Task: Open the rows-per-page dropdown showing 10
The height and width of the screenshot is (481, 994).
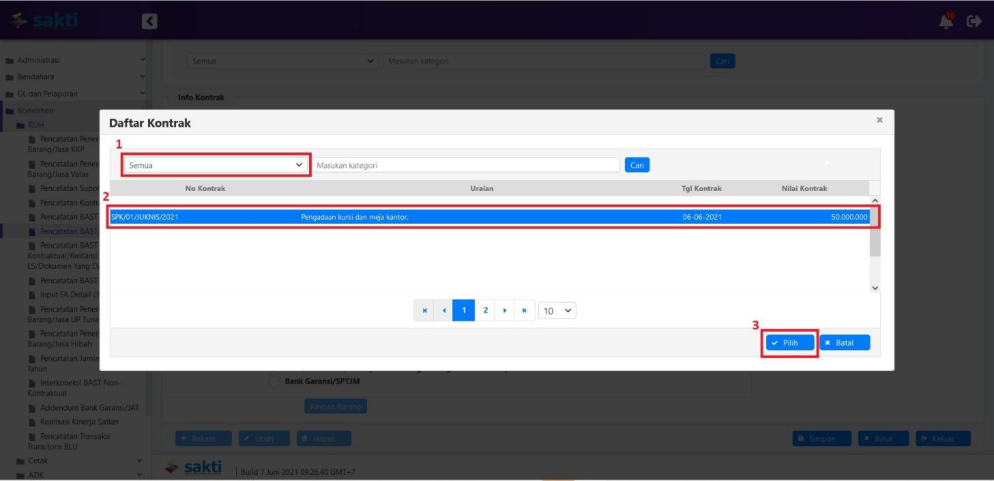Action: [x=557, y=311]
